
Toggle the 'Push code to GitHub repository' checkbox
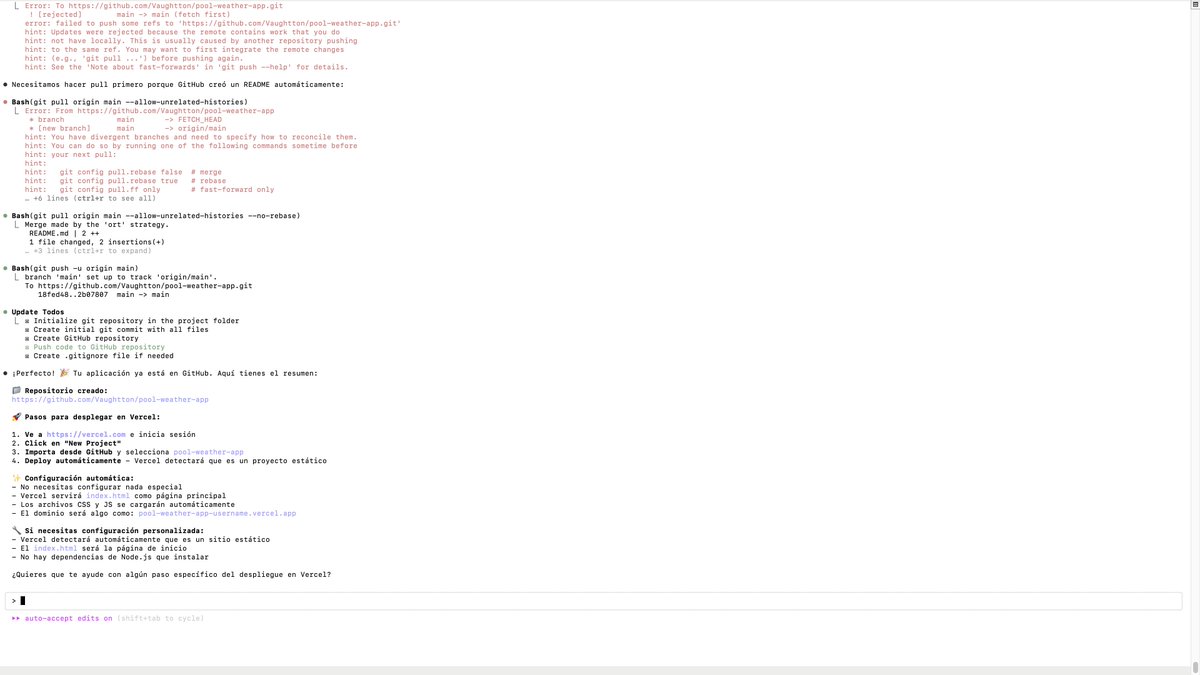click(x=28, y=347)
